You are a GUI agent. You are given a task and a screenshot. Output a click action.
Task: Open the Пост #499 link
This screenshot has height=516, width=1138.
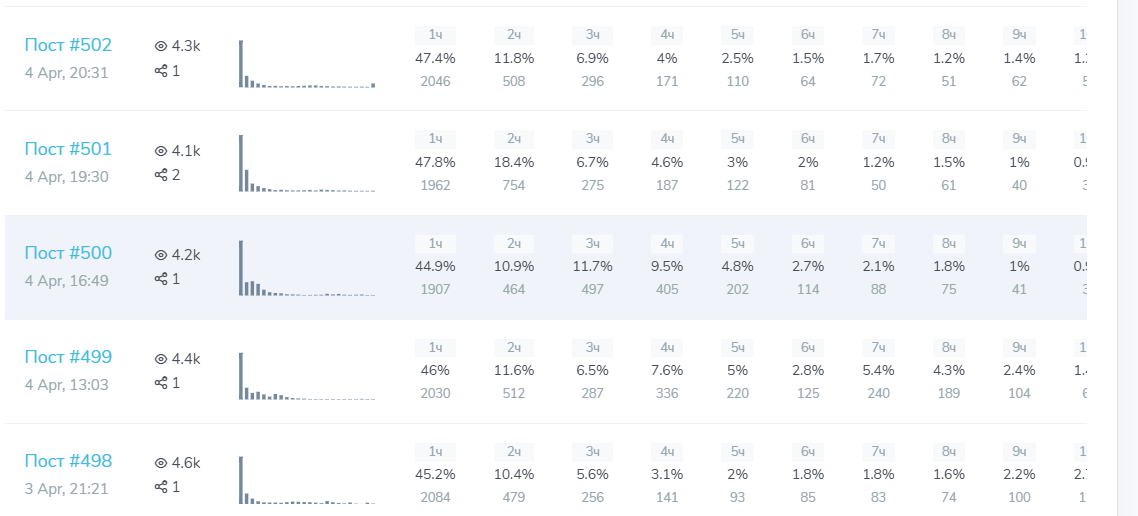68,357
